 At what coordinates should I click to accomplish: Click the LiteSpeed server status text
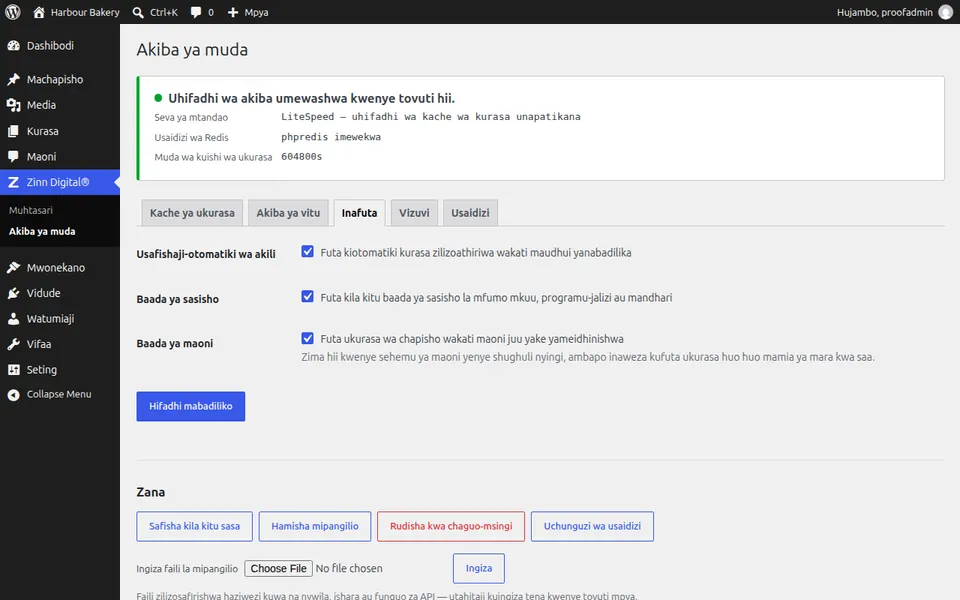[430, 116]
